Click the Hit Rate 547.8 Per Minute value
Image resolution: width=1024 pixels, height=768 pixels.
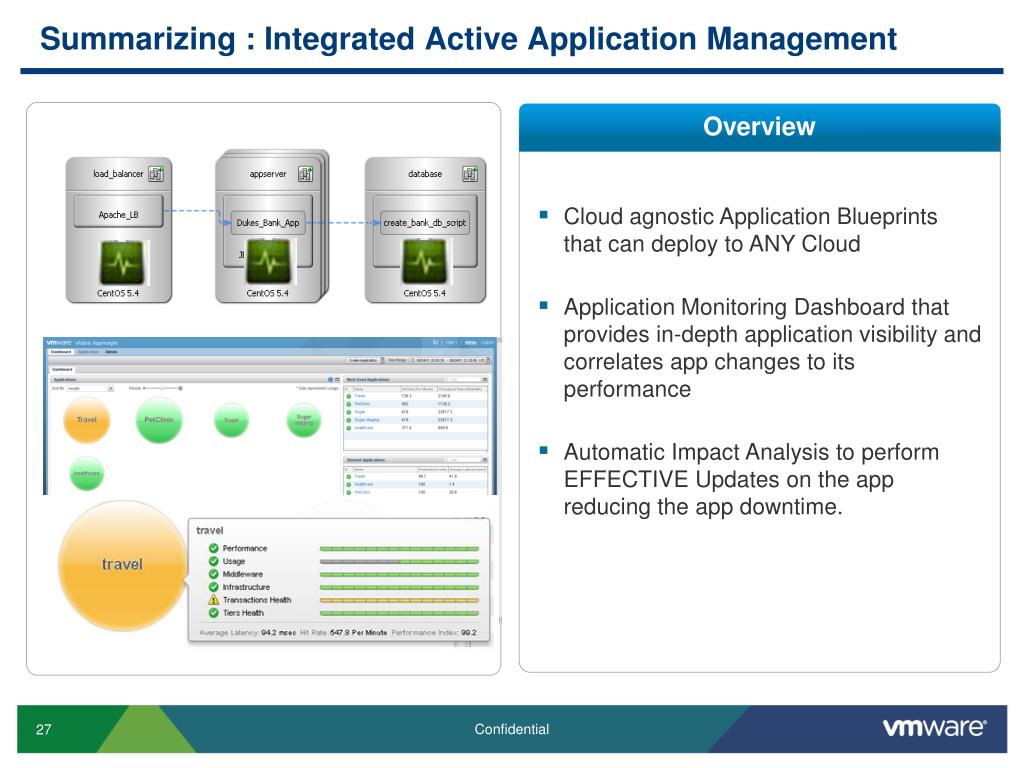(359, 633)
